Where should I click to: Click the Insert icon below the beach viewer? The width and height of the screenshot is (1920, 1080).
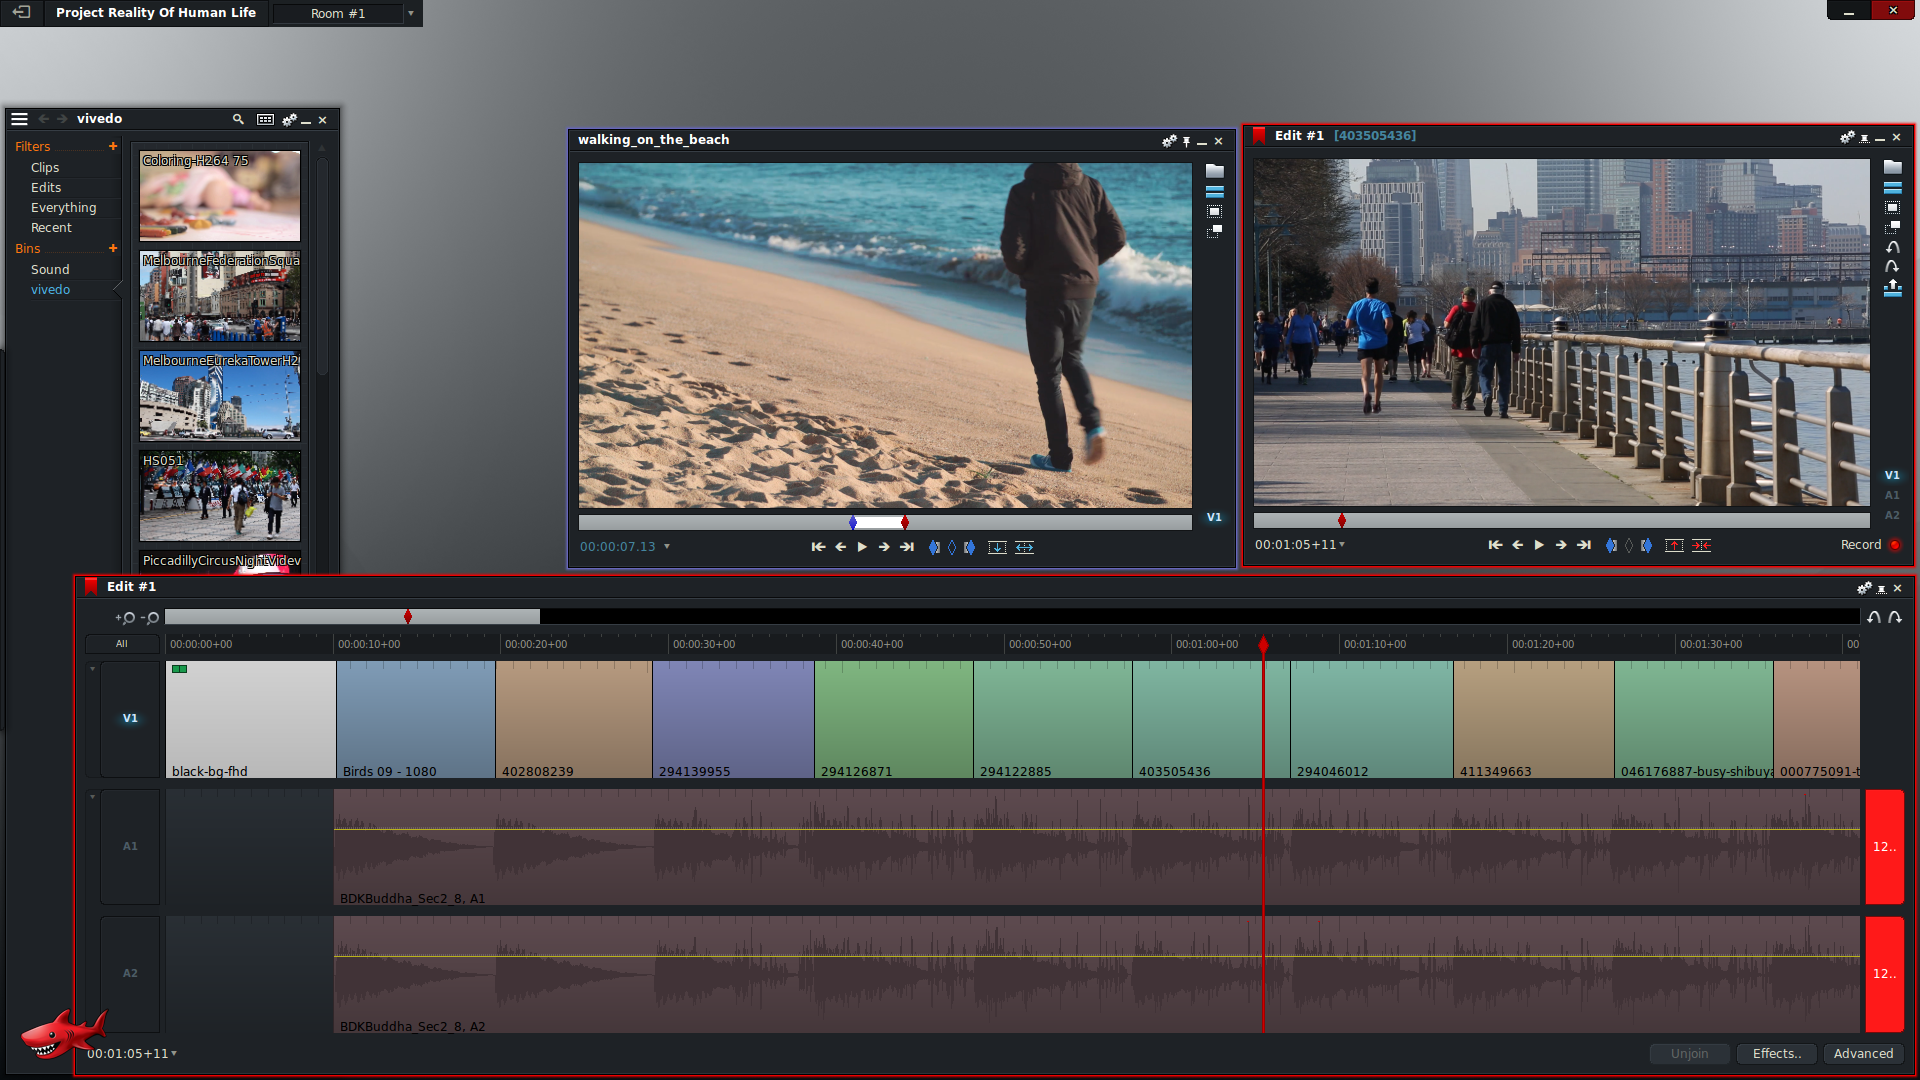997,547
